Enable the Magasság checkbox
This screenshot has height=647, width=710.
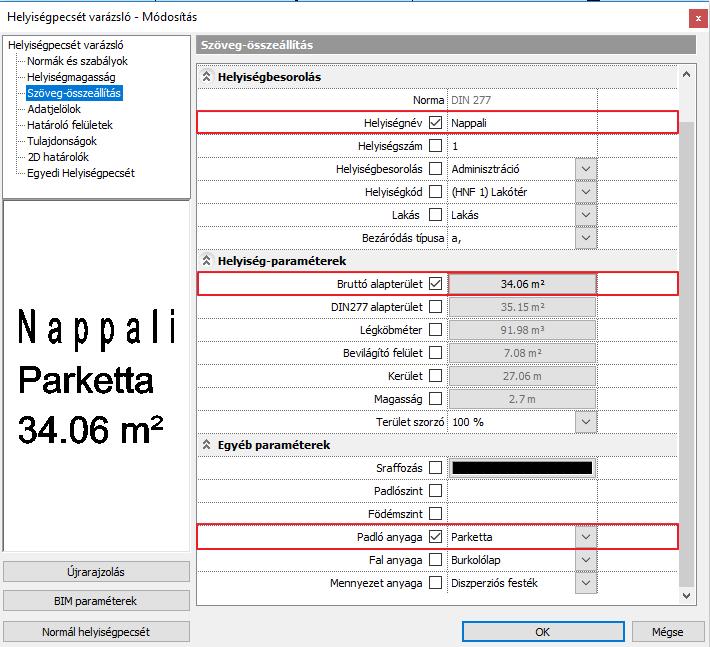tap(435, 398)
